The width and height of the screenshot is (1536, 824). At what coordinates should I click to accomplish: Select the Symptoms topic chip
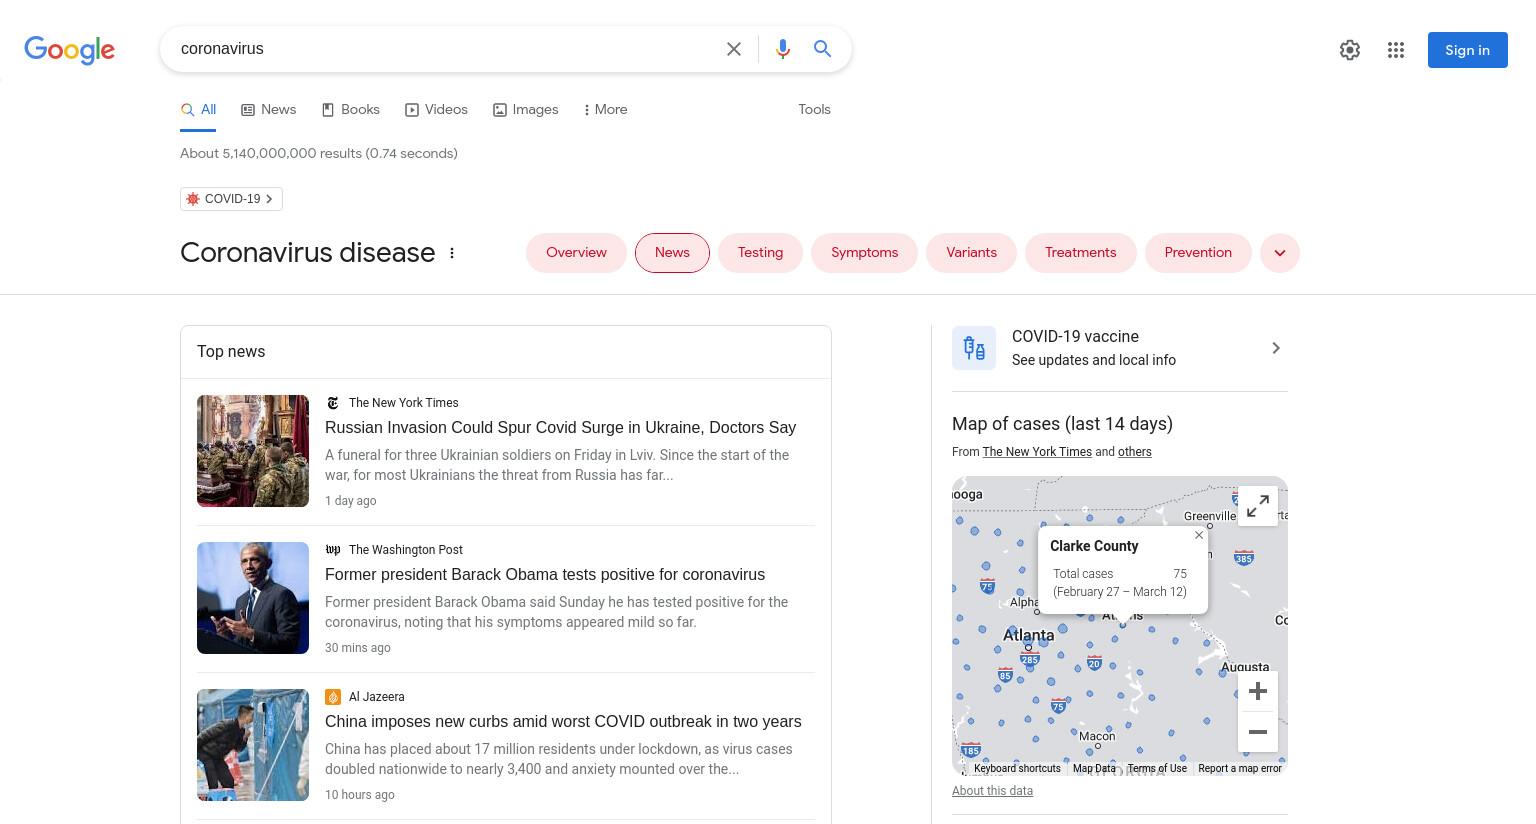pyautogui.click(x=864, y=253)
